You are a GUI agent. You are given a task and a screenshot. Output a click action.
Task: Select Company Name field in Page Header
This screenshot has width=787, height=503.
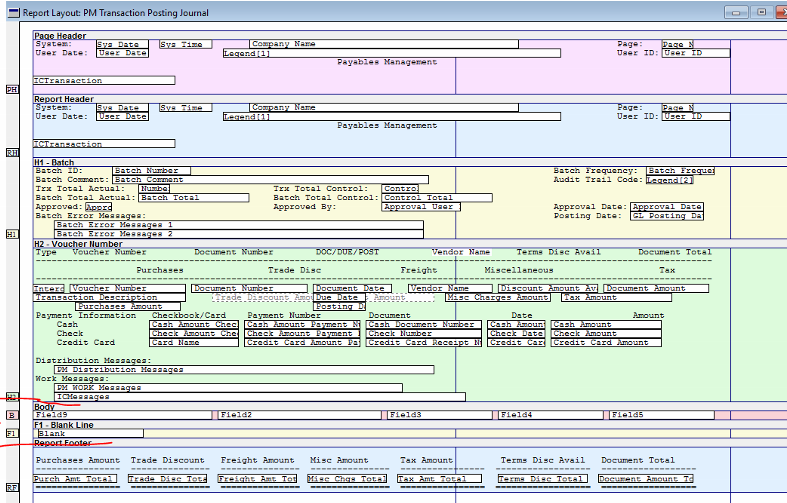(384, 44)
